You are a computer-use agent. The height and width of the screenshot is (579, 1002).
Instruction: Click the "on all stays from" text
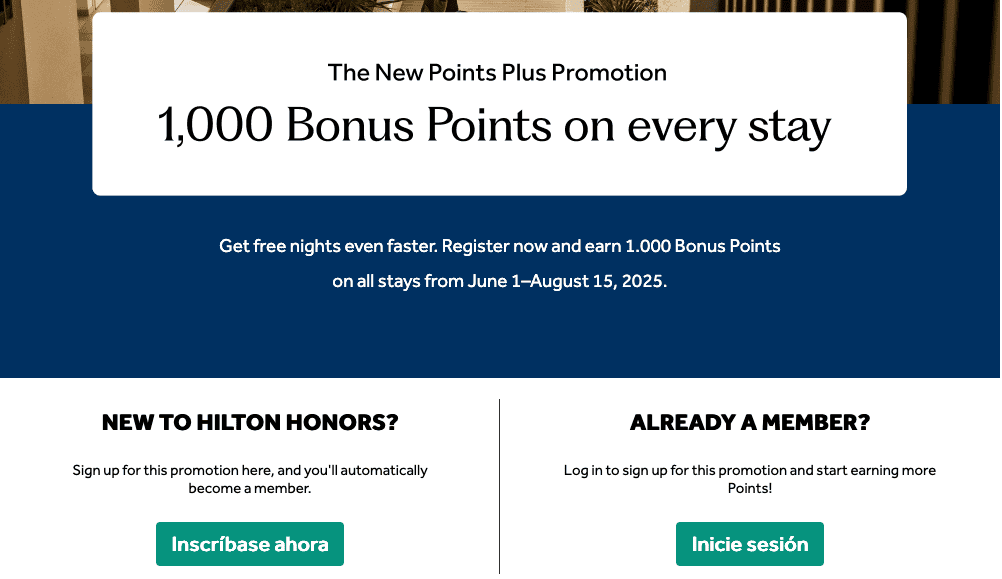click(x=398, y=281)
